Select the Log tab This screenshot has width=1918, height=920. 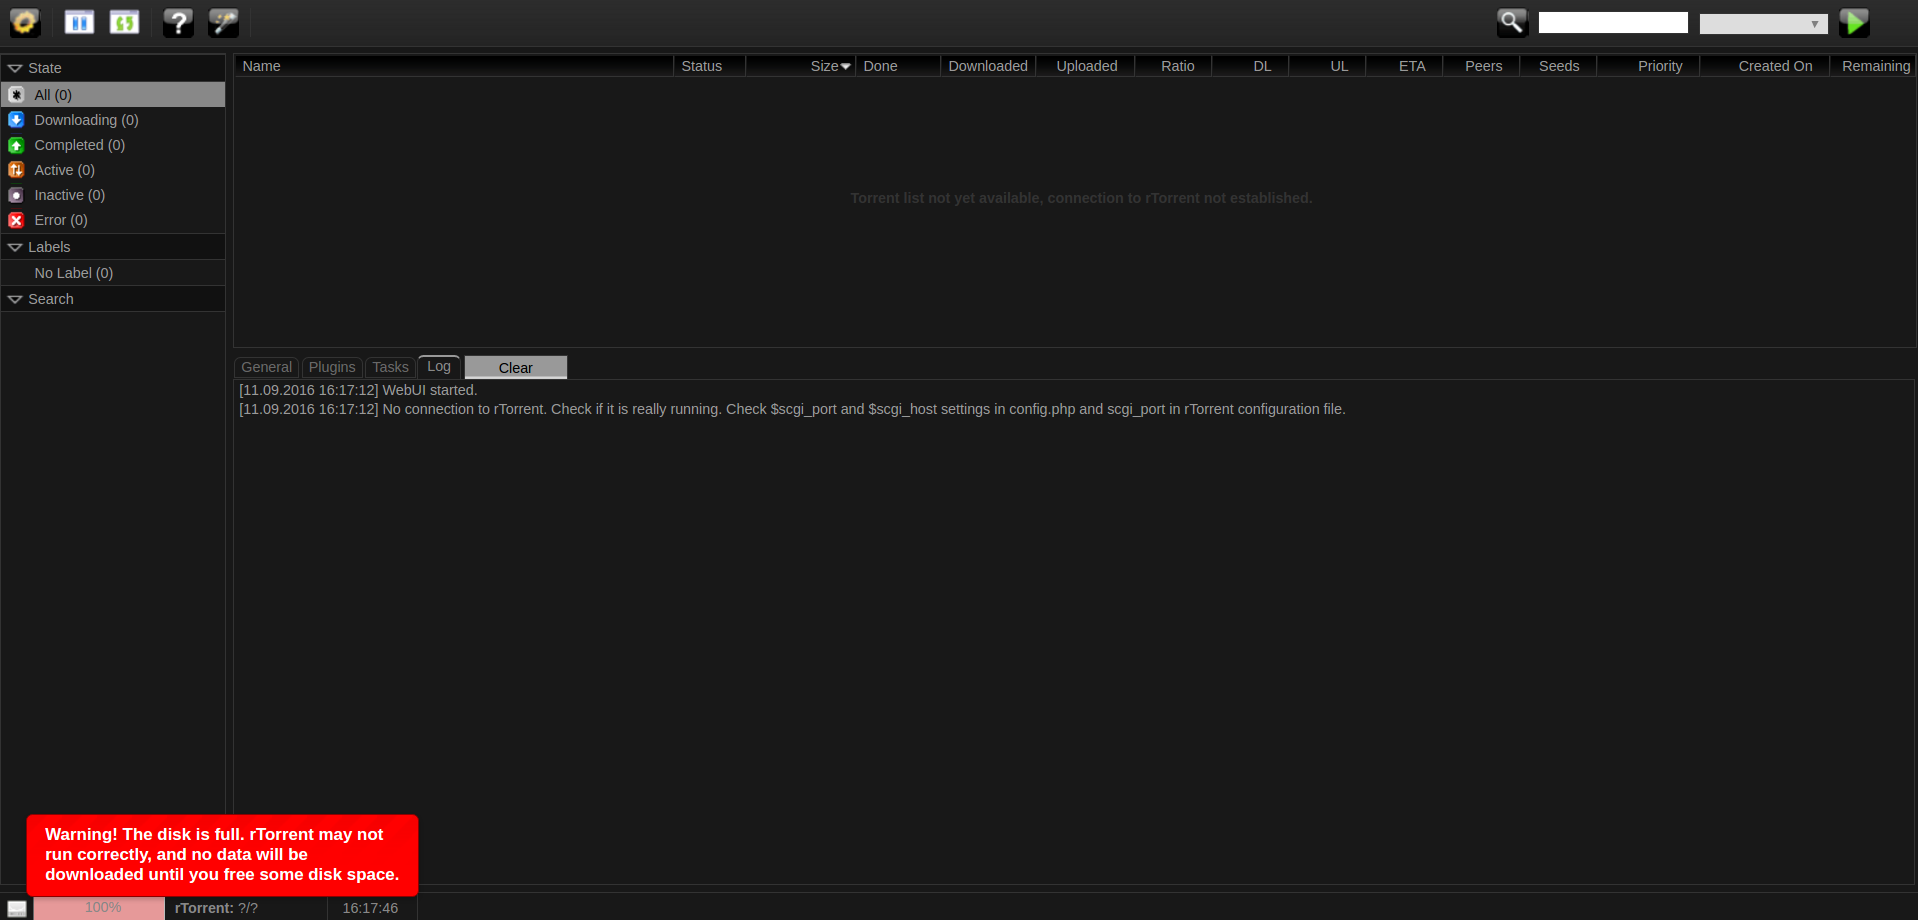click(439, 366)
